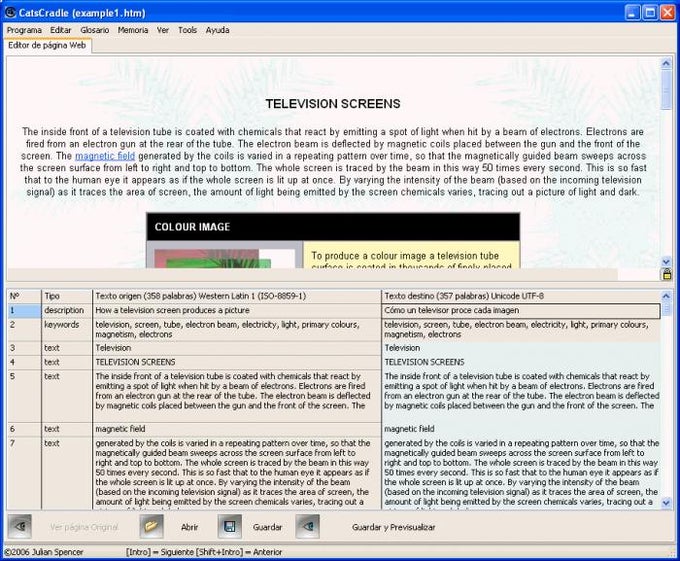Click the preview pane scrollbar thumb
The height and width of the screenshot is (561, 680).
coord(666,89)
